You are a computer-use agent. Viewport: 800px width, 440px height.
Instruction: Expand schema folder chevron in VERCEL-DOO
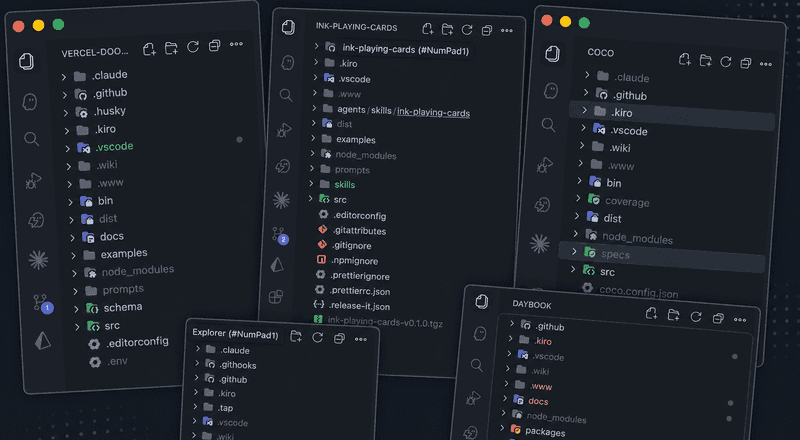[76, 309]
